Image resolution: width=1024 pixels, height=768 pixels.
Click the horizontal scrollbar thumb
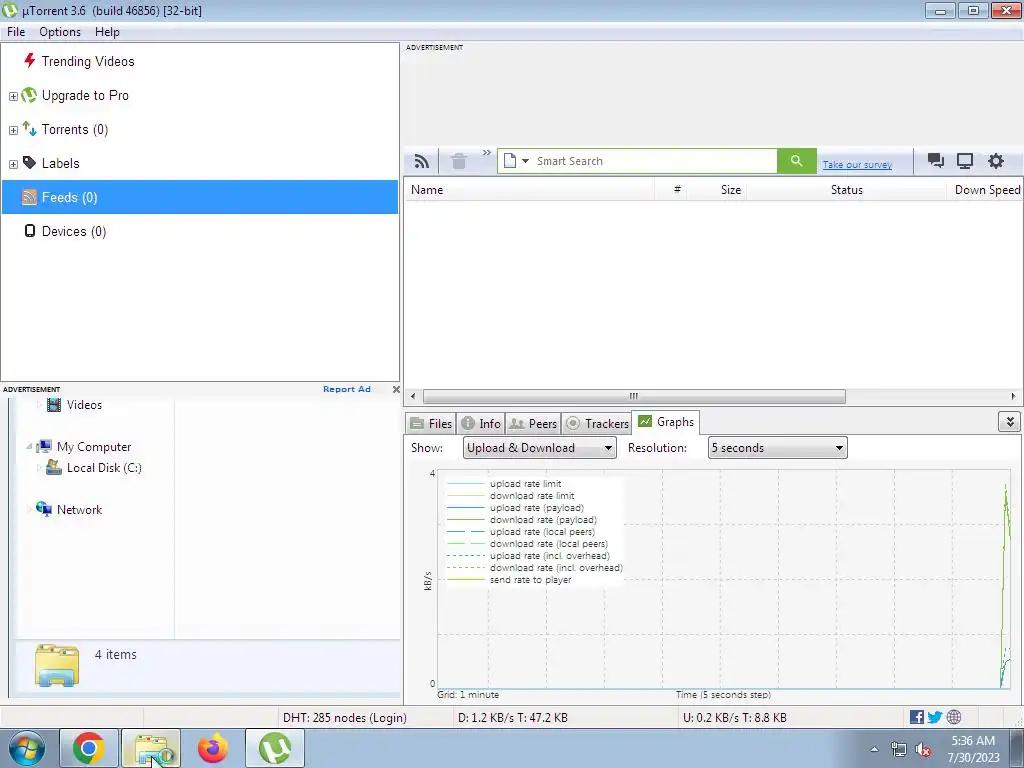click(x=634, y=396)
